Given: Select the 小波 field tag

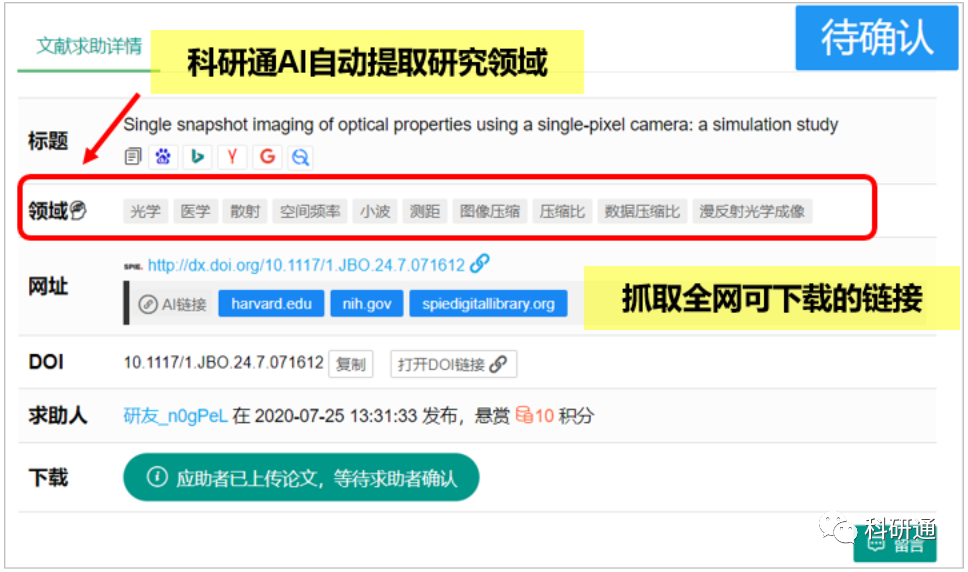Looking at the screenshot, I should (375, 212).
